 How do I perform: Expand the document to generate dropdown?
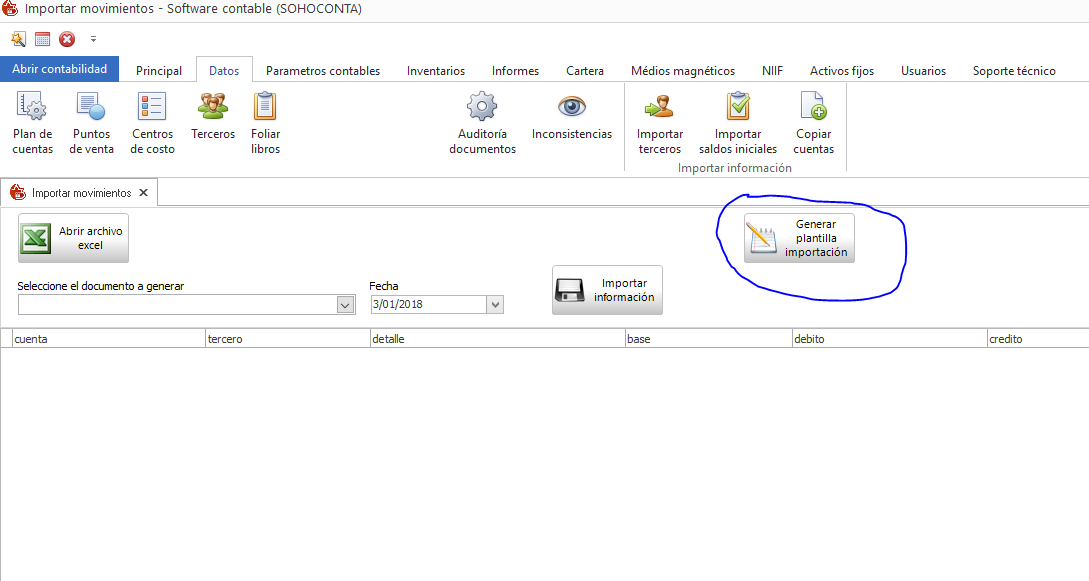[346, 305]
